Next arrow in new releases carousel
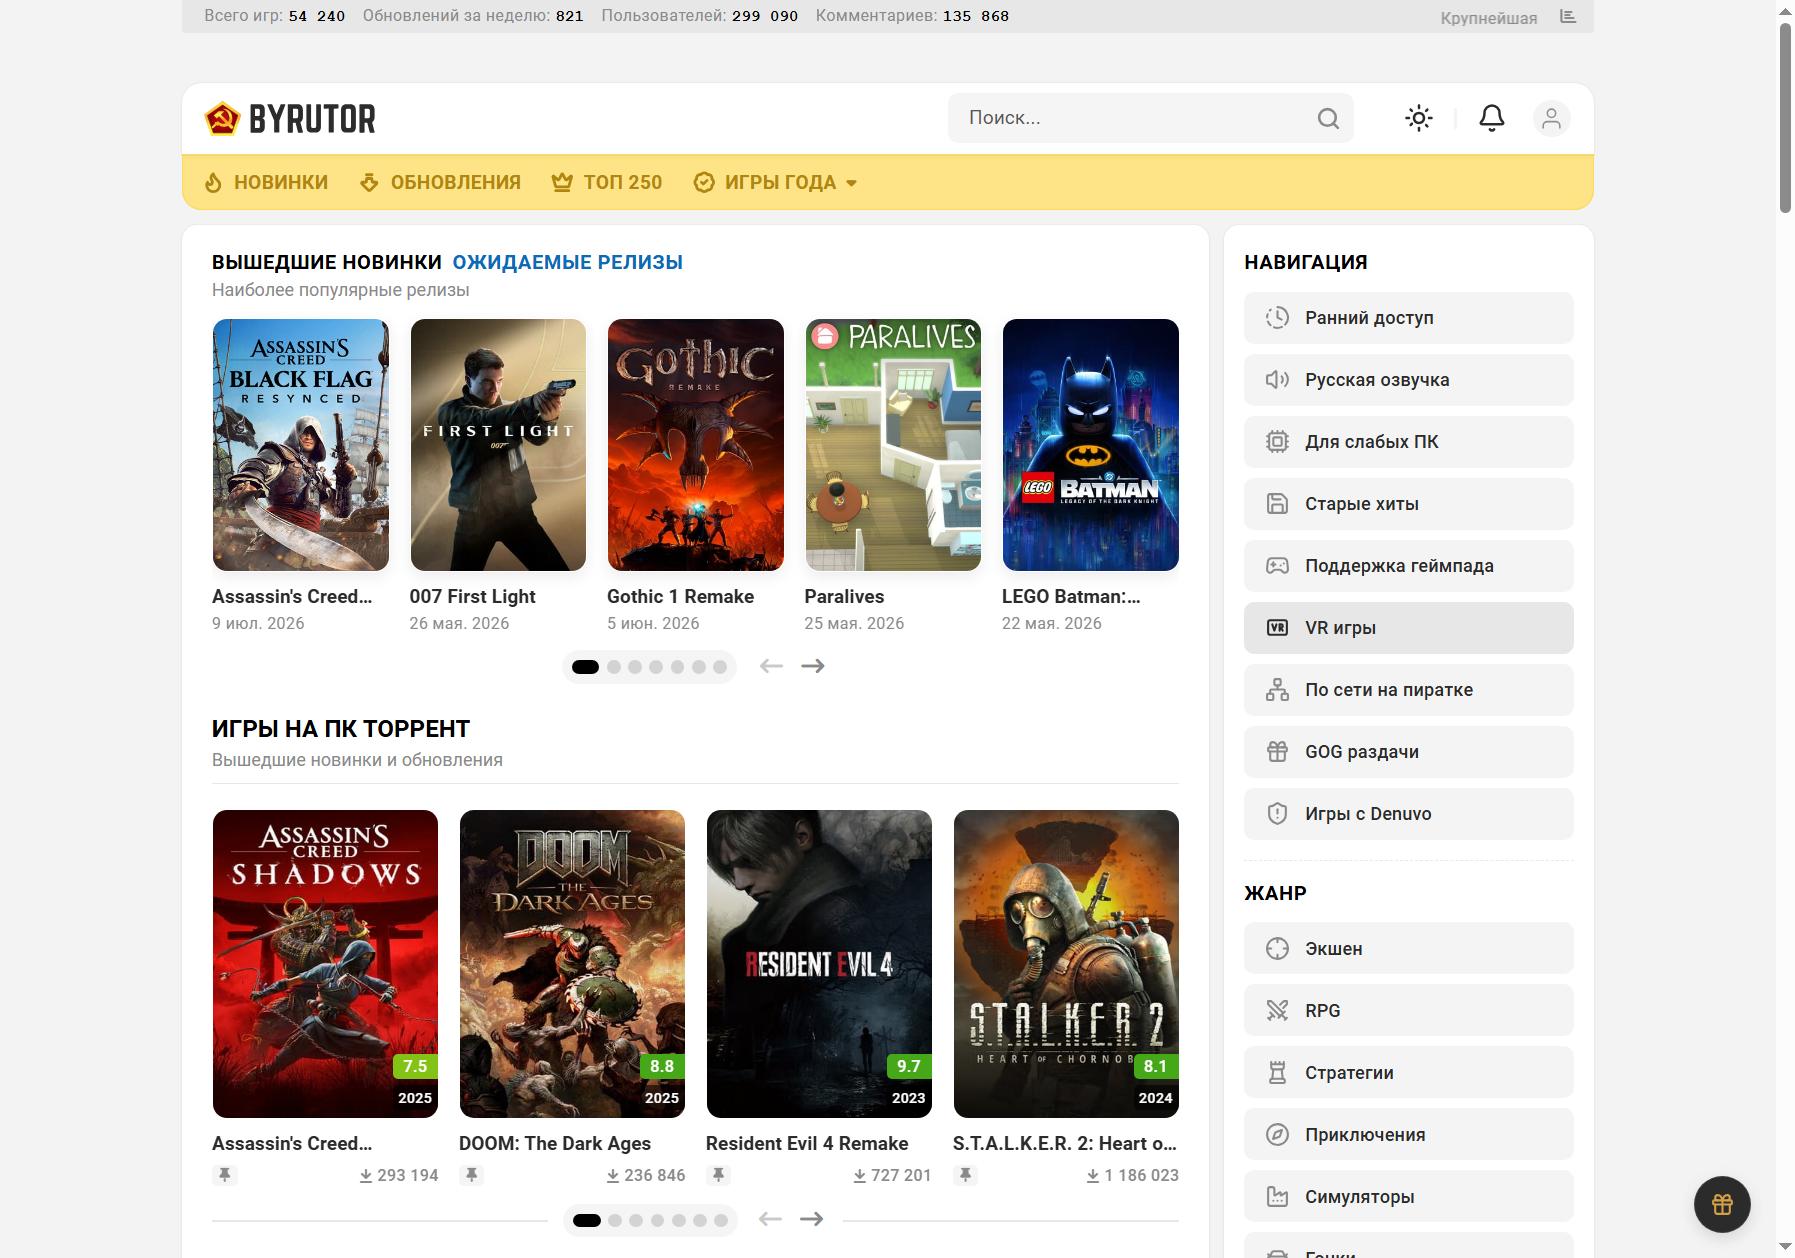1795x1258 pixels. (813, 666)
